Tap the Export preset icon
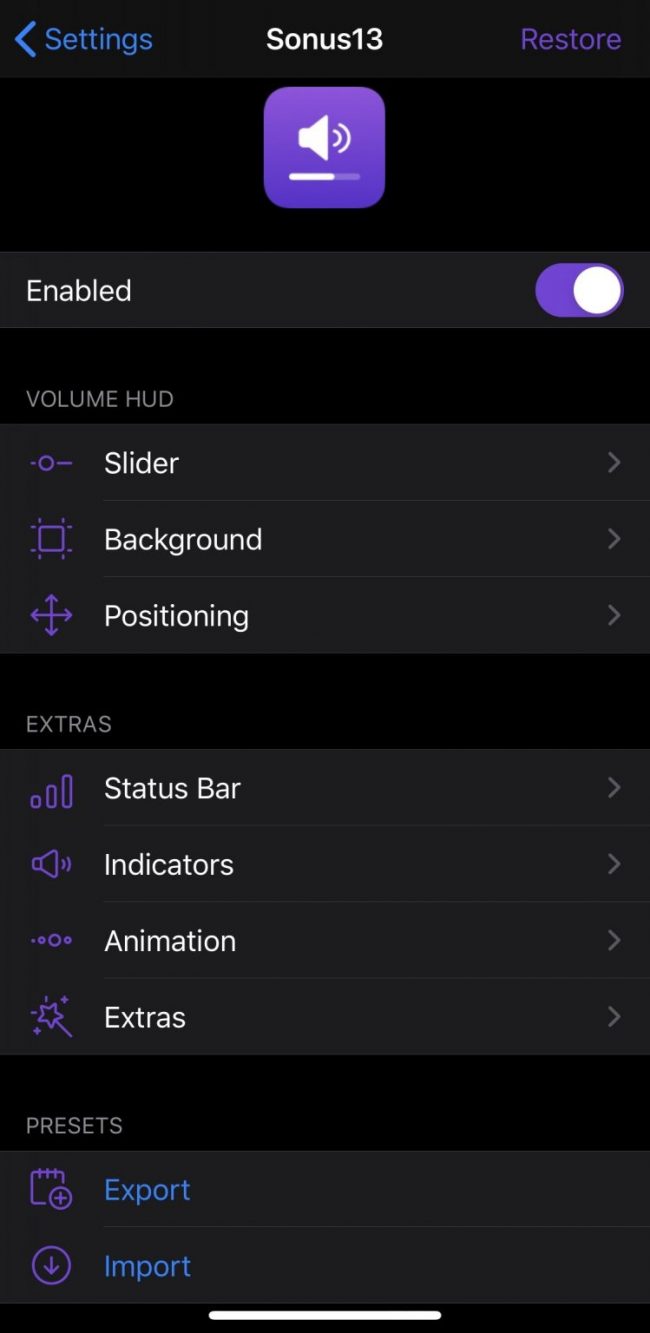The height and width of the screenshot is (1333, 650). (51, 1190)
